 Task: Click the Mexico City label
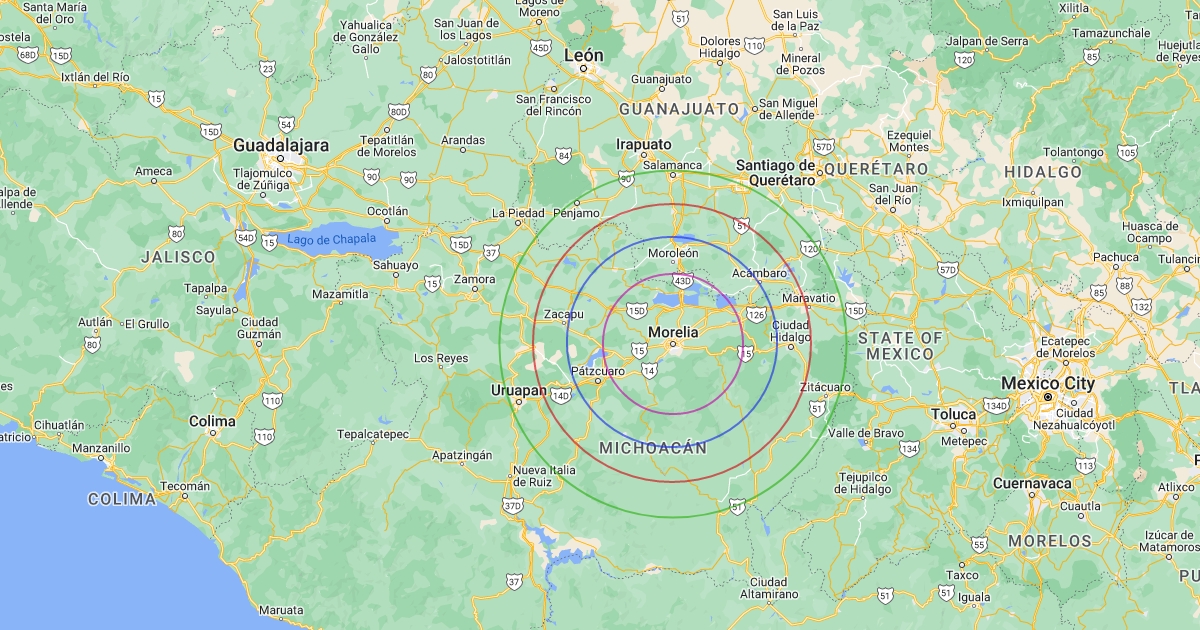click(1048, 383)
